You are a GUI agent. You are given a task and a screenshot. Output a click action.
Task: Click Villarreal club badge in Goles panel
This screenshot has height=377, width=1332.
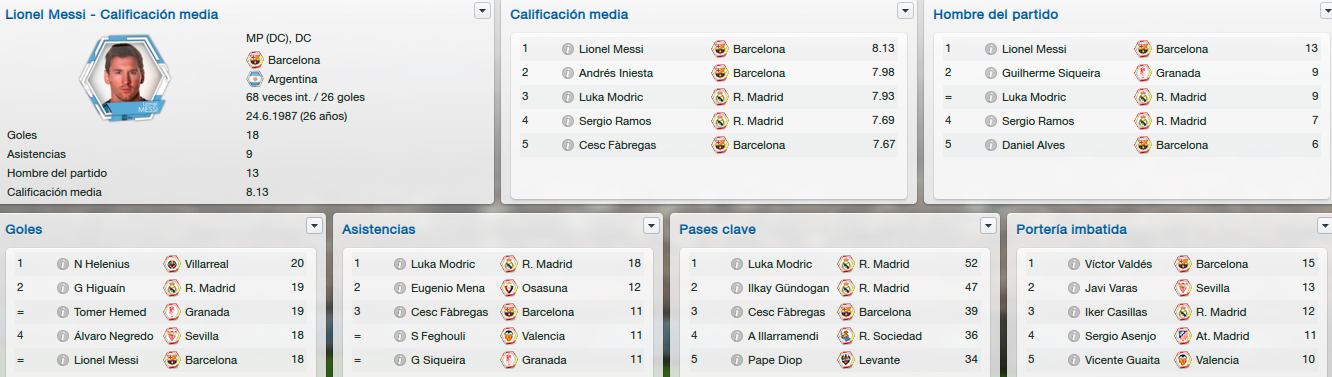click(x=172, y=264)
